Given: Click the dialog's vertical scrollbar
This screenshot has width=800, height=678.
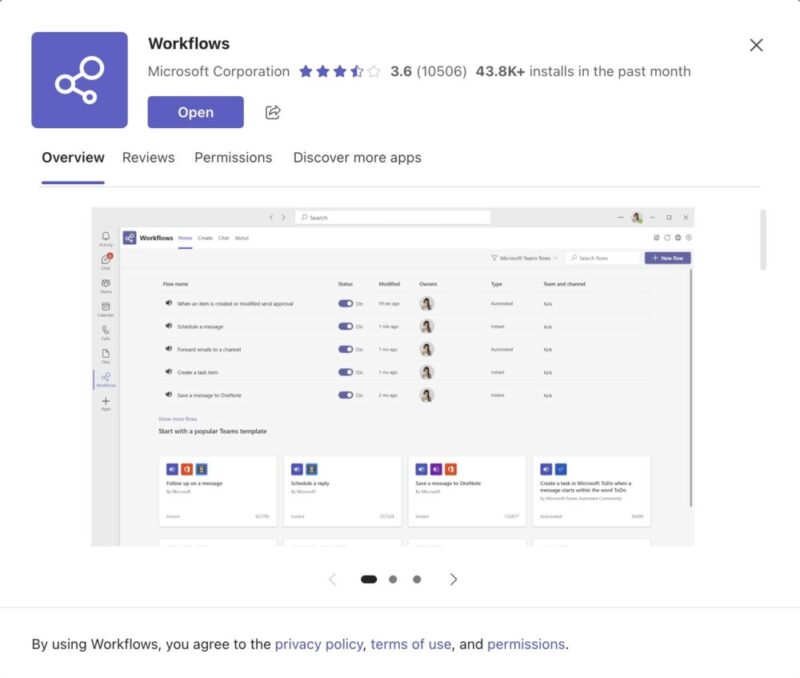Looking at the screenshot, I should tap(763, 239).
